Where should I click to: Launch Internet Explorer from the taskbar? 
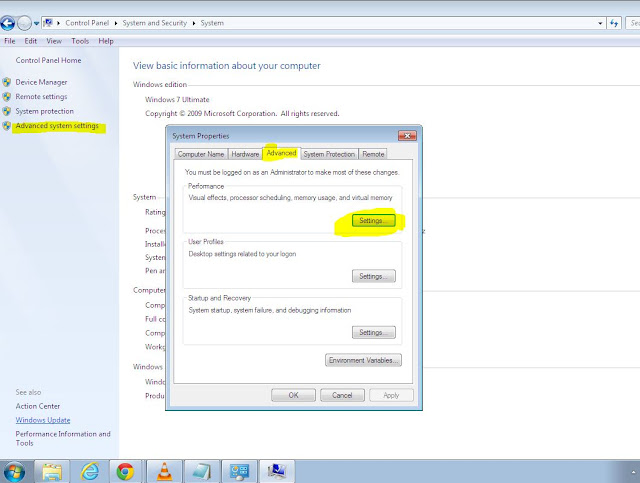pos(90,472)
